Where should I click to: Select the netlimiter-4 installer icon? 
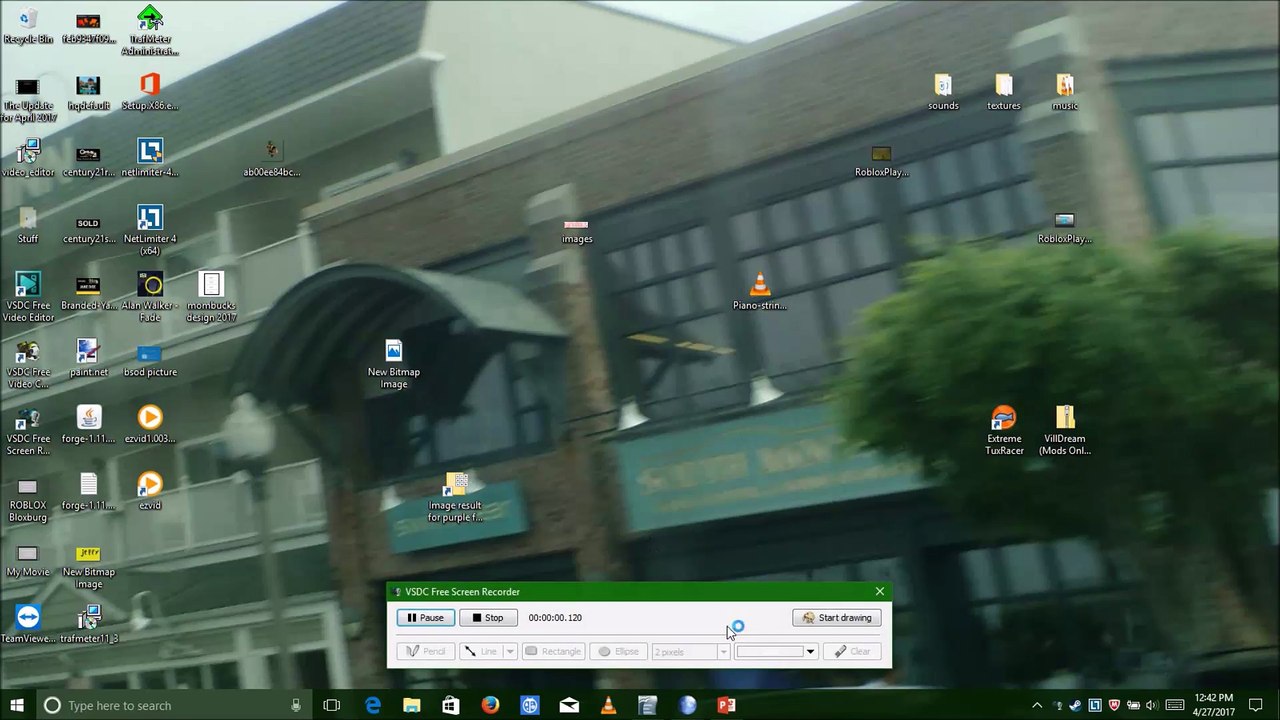tap(150, 158)
